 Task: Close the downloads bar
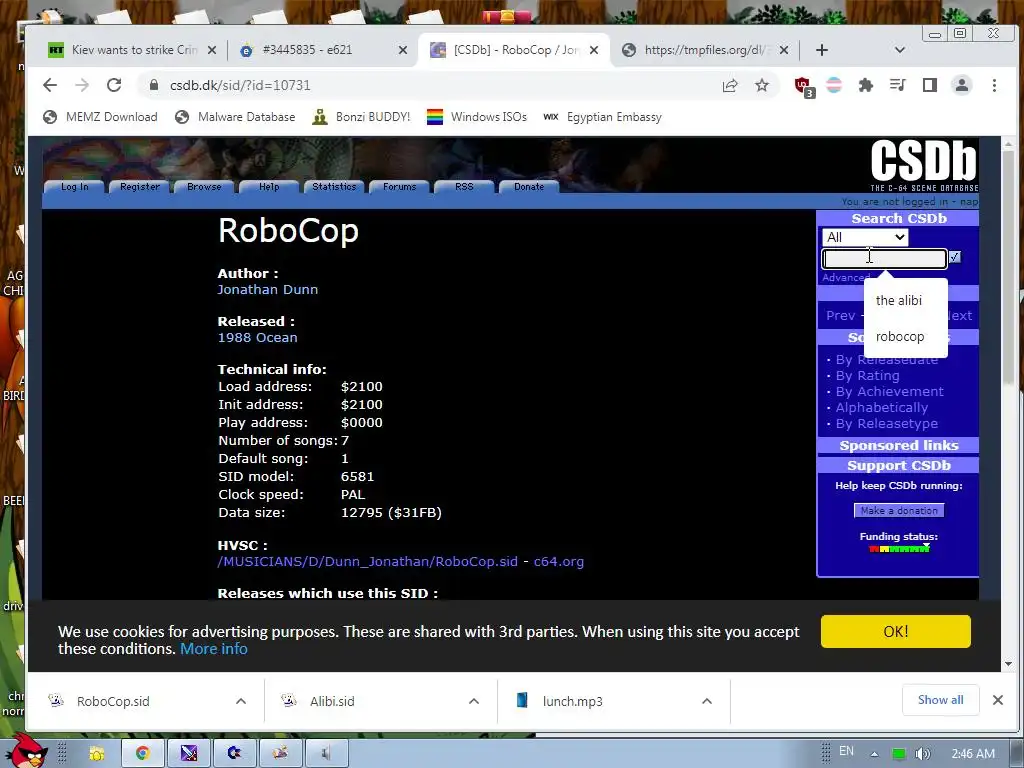pos(998,700)
